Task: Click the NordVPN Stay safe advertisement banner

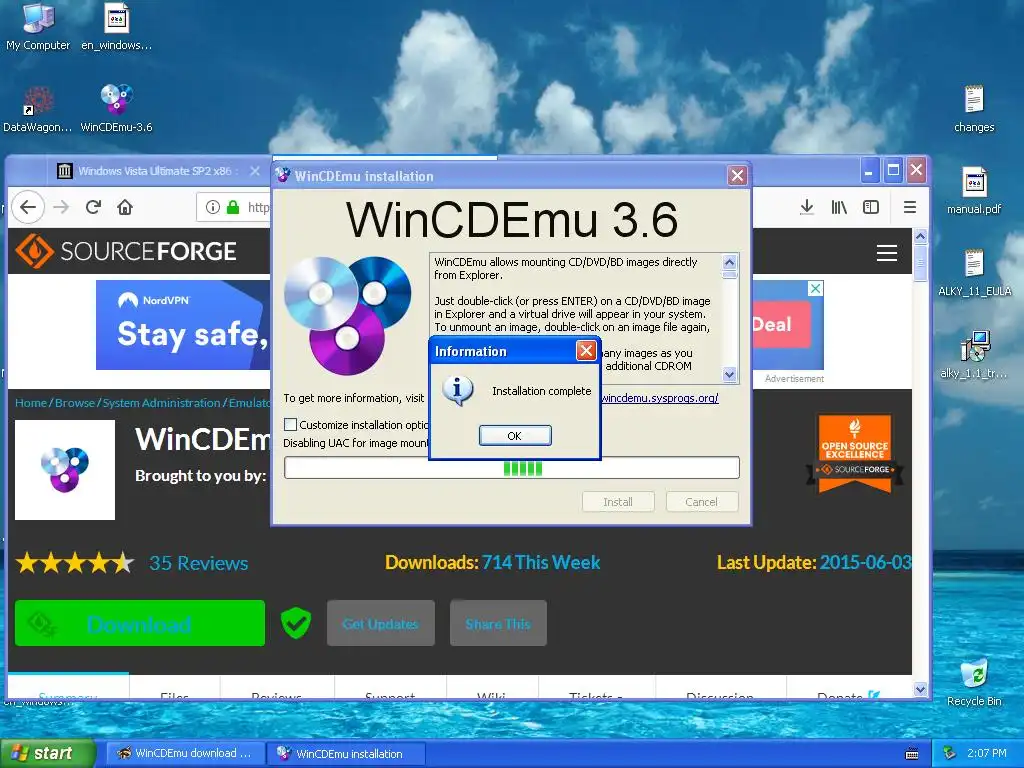Action: pyautogui.click(x=184, y=325)
